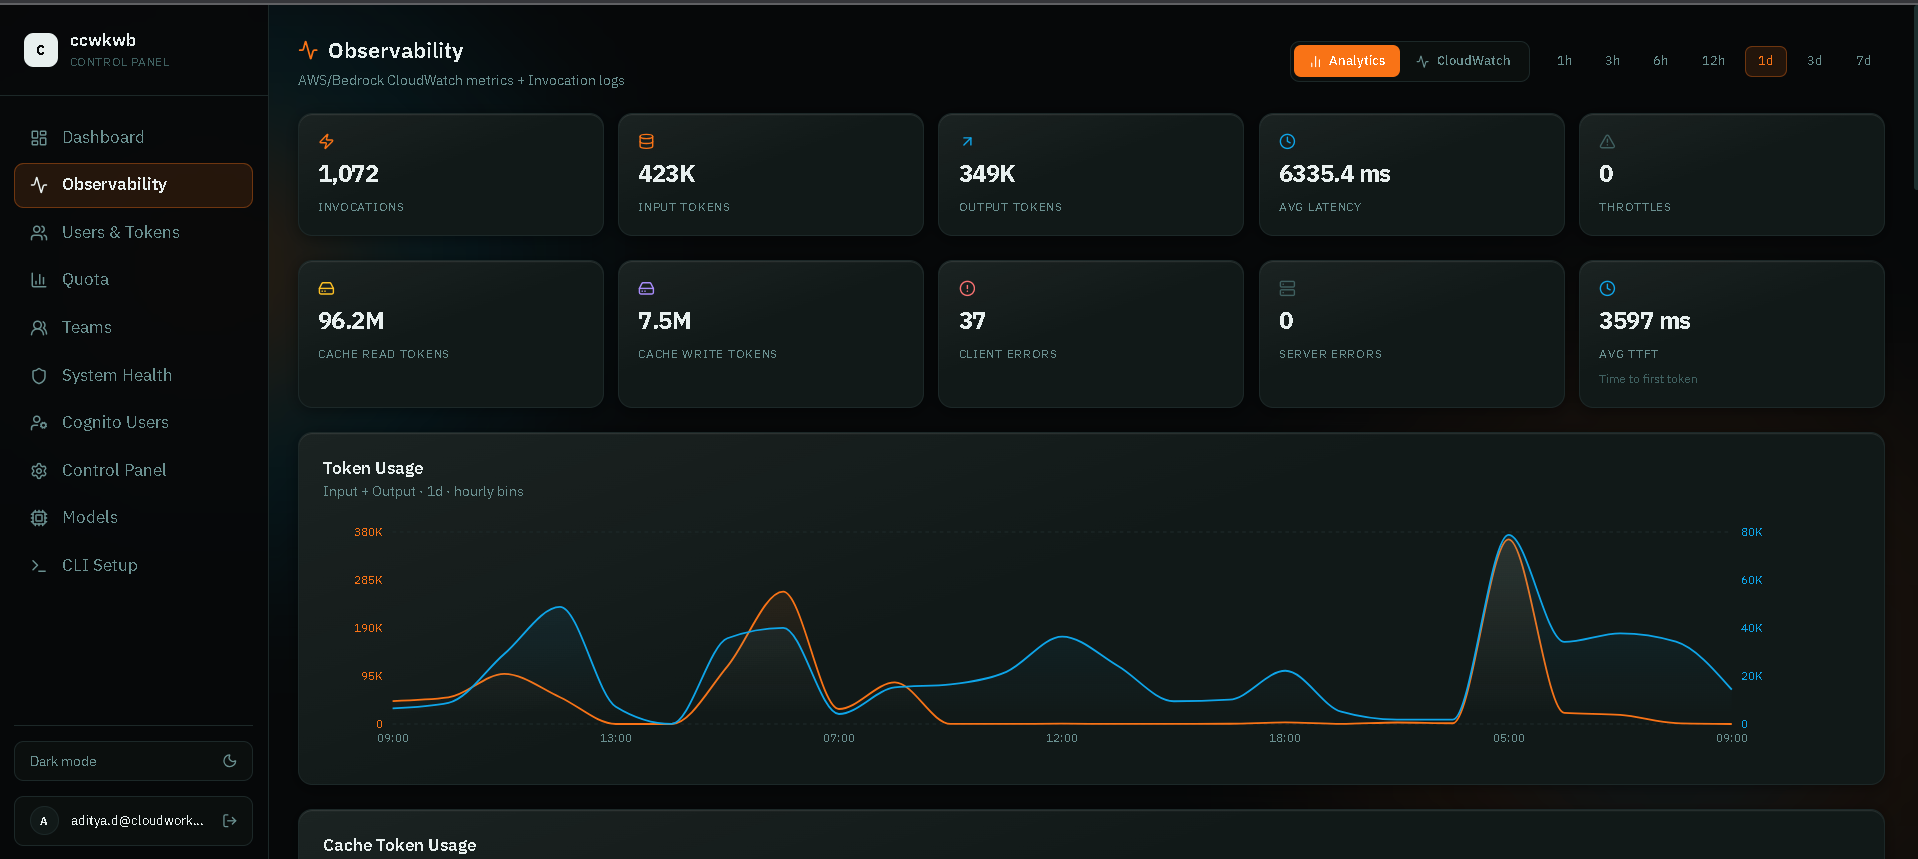
Task: Click the 7.5M cache write value
Action: click(x=664, y=321)
